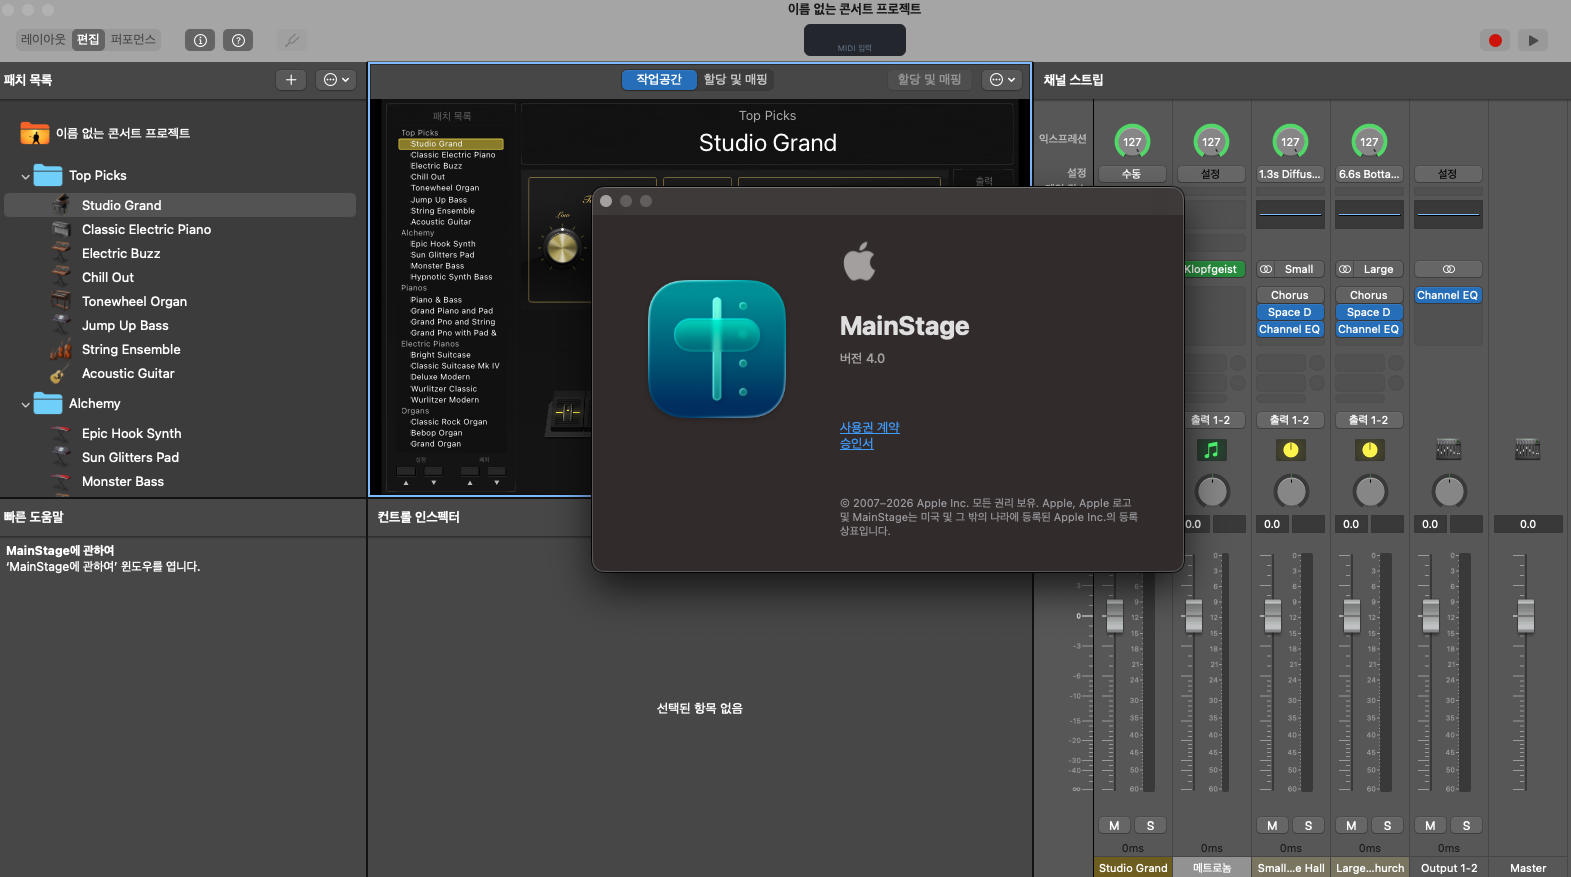Viewport: 1571px width, 877px height.
Task: Open quick help question mark button
Action: click(238, 40)
